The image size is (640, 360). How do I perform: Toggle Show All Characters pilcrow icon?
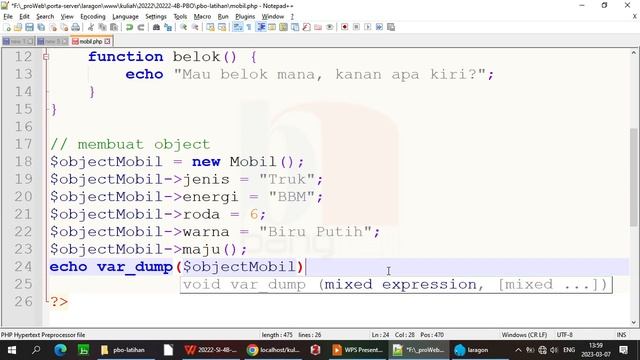(x=249, y=27)
